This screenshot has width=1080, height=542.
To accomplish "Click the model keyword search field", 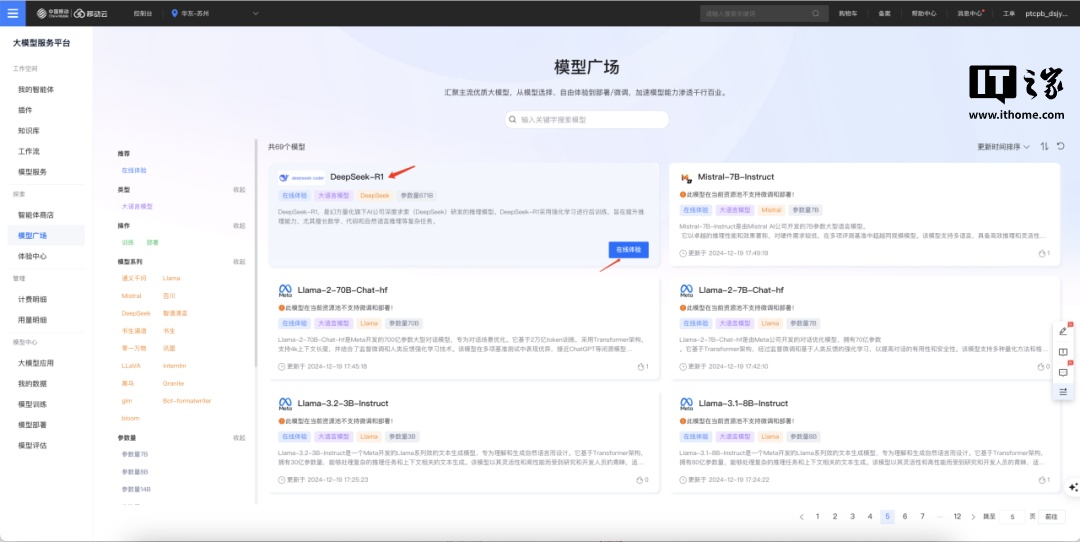I will (x=587, y=119).
